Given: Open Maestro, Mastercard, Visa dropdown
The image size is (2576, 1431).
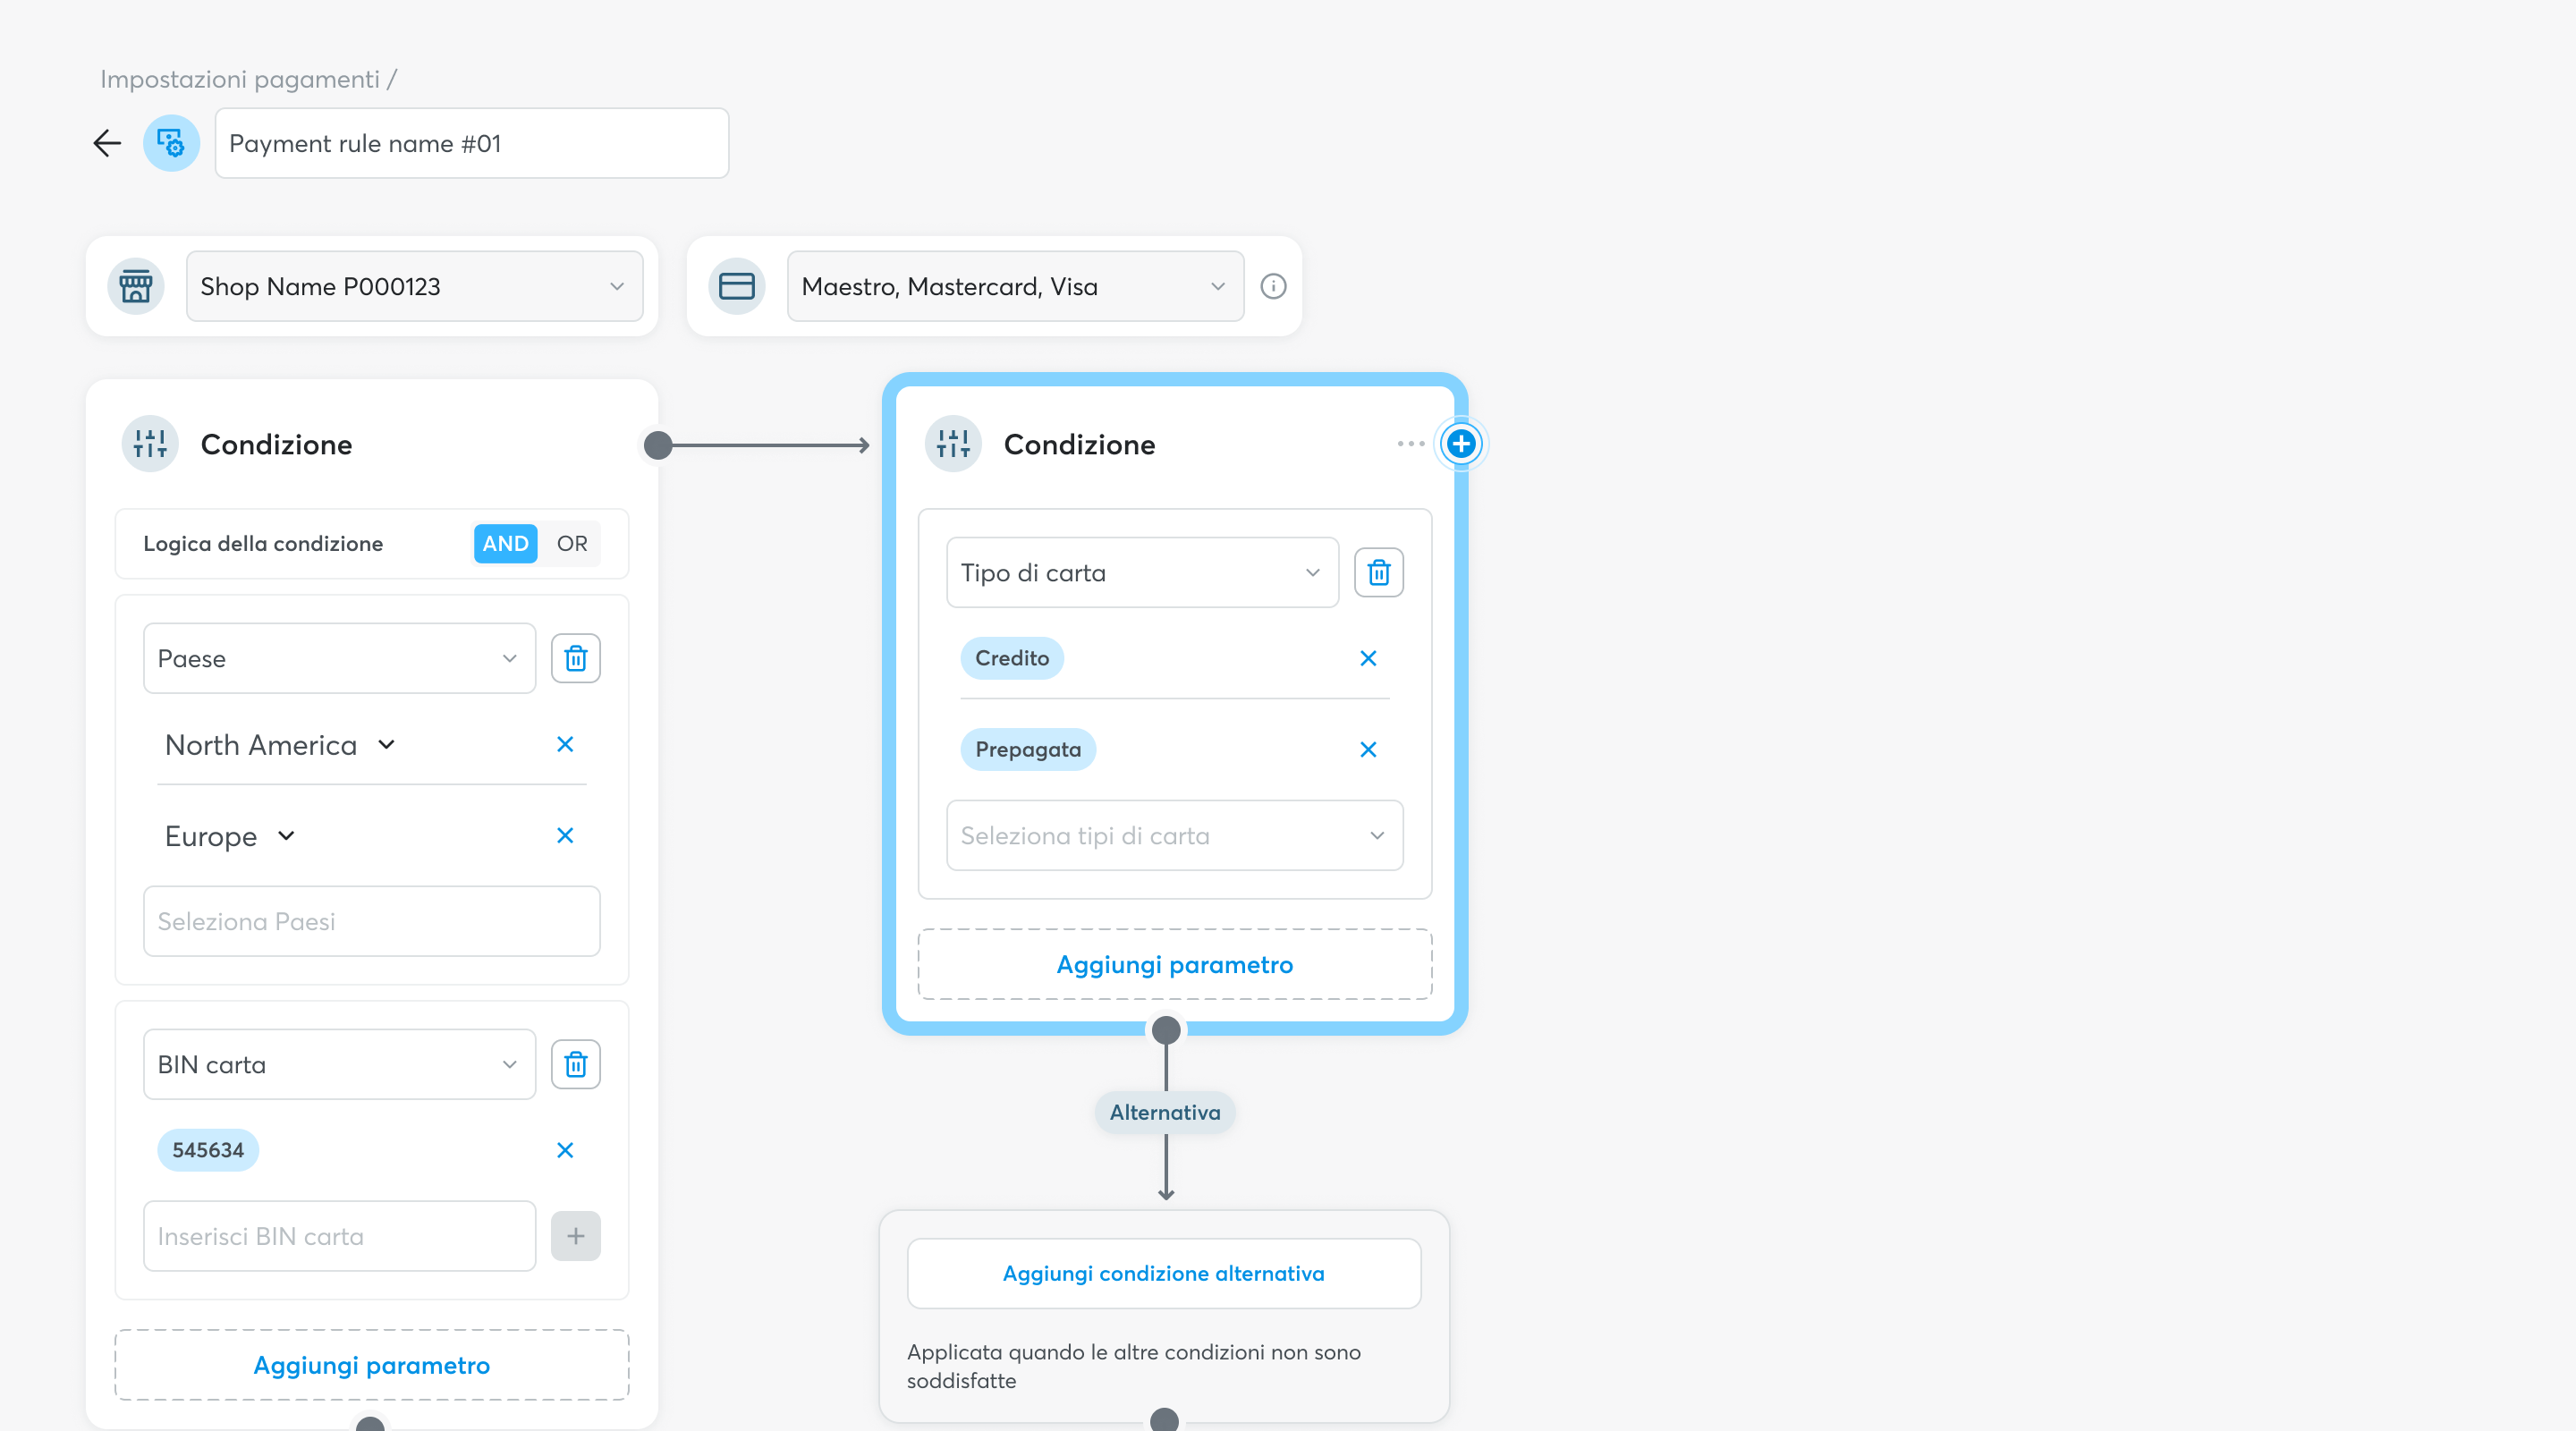Looking at the screenshot, I should click(1014, 286).
